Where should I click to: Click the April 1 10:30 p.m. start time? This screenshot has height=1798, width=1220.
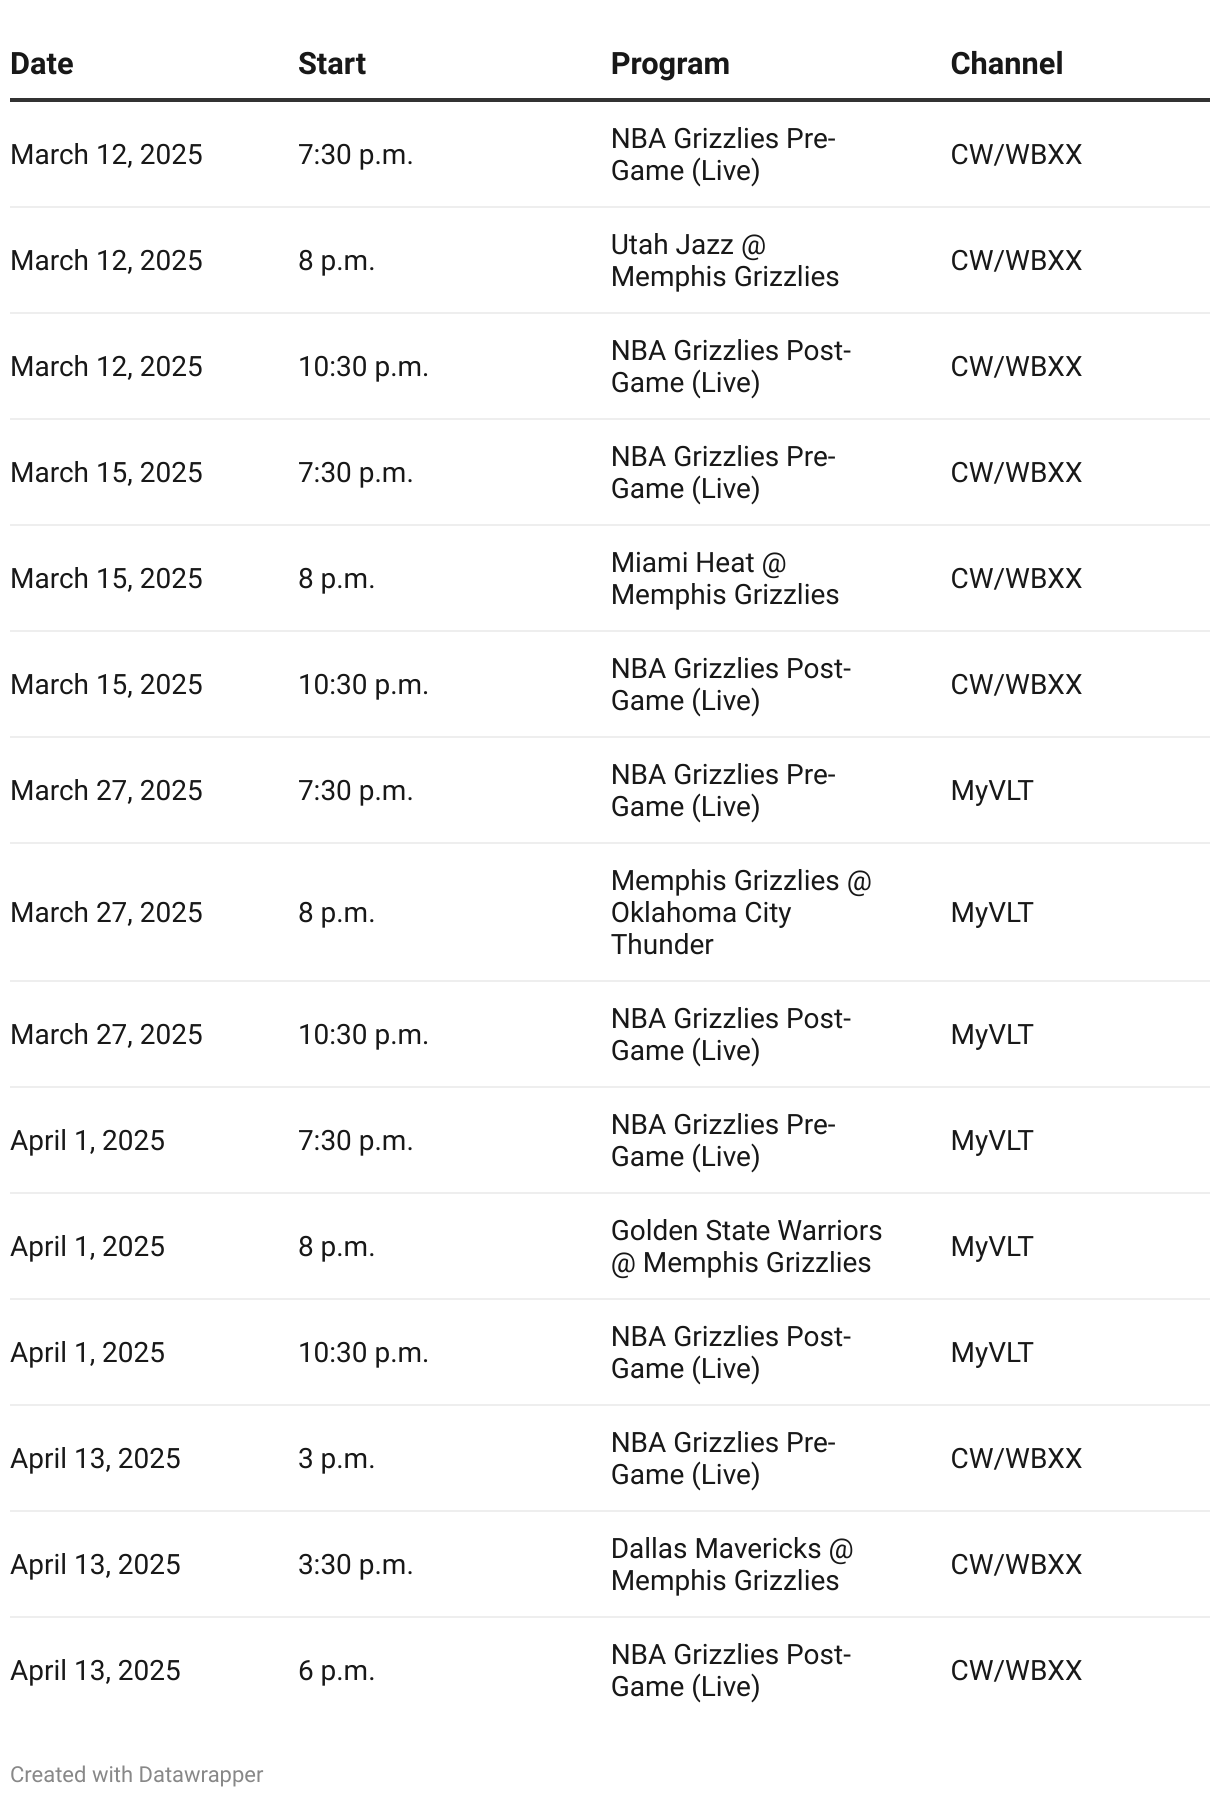tap(363, 1352)
